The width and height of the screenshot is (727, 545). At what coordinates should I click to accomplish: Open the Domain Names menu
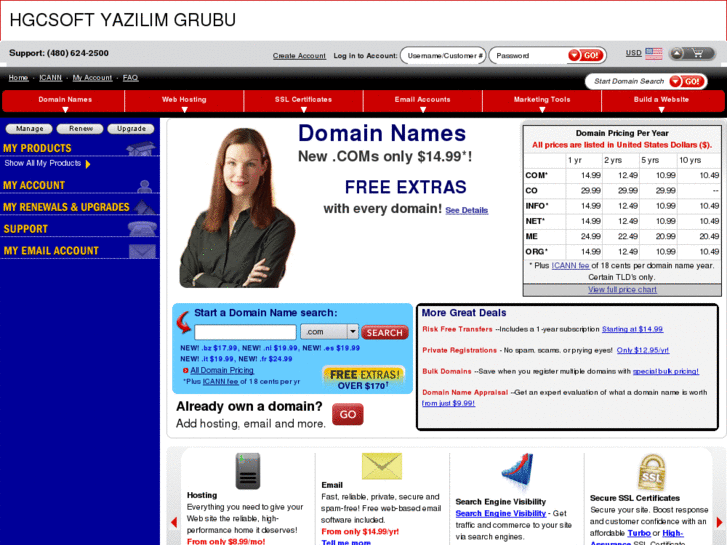pos(65,102)
